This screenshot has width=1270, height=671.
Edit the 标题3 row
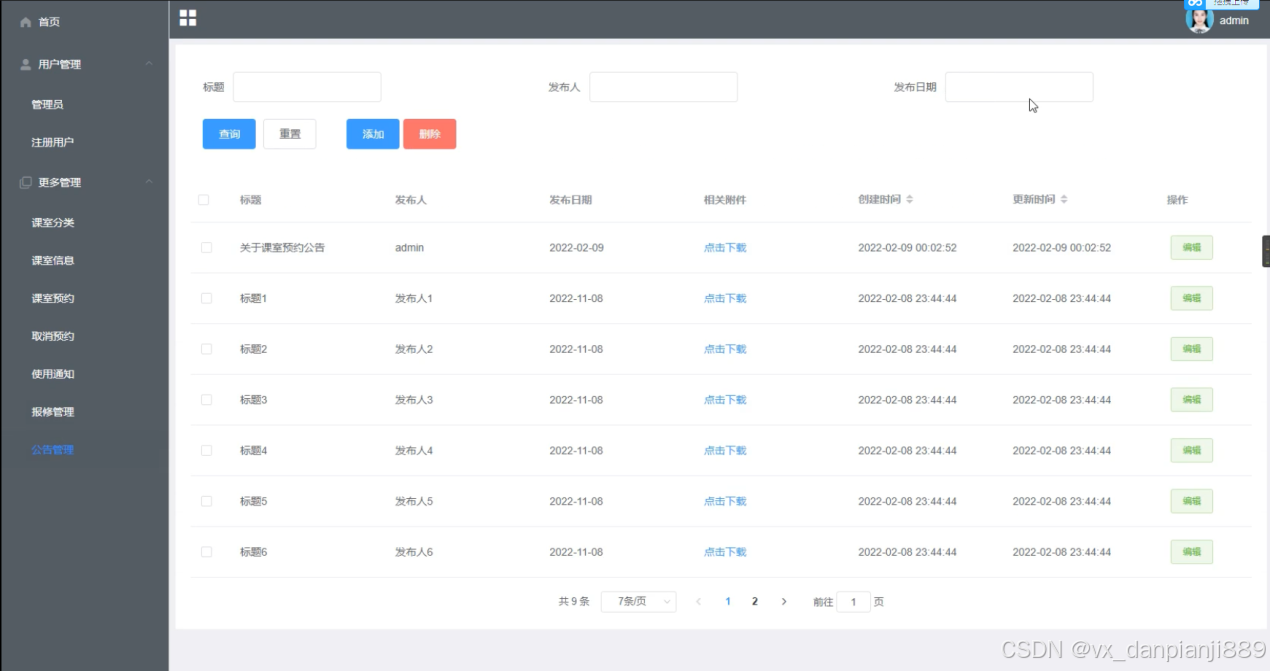(1192, 399)
